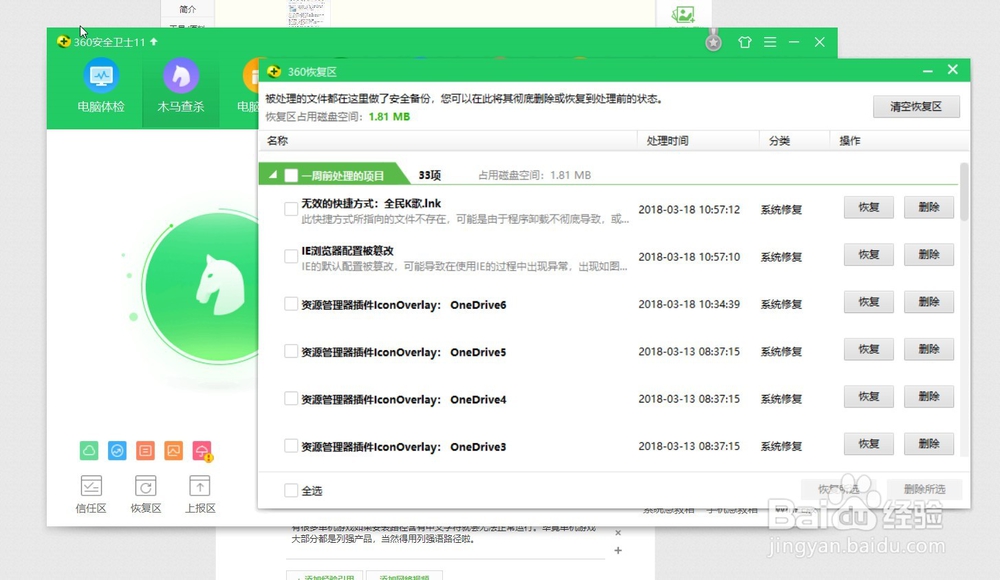This screenshot has width=1000, height=580.
Task: Click the blue speed icon next to the cloud
Action: coord(116,451)
